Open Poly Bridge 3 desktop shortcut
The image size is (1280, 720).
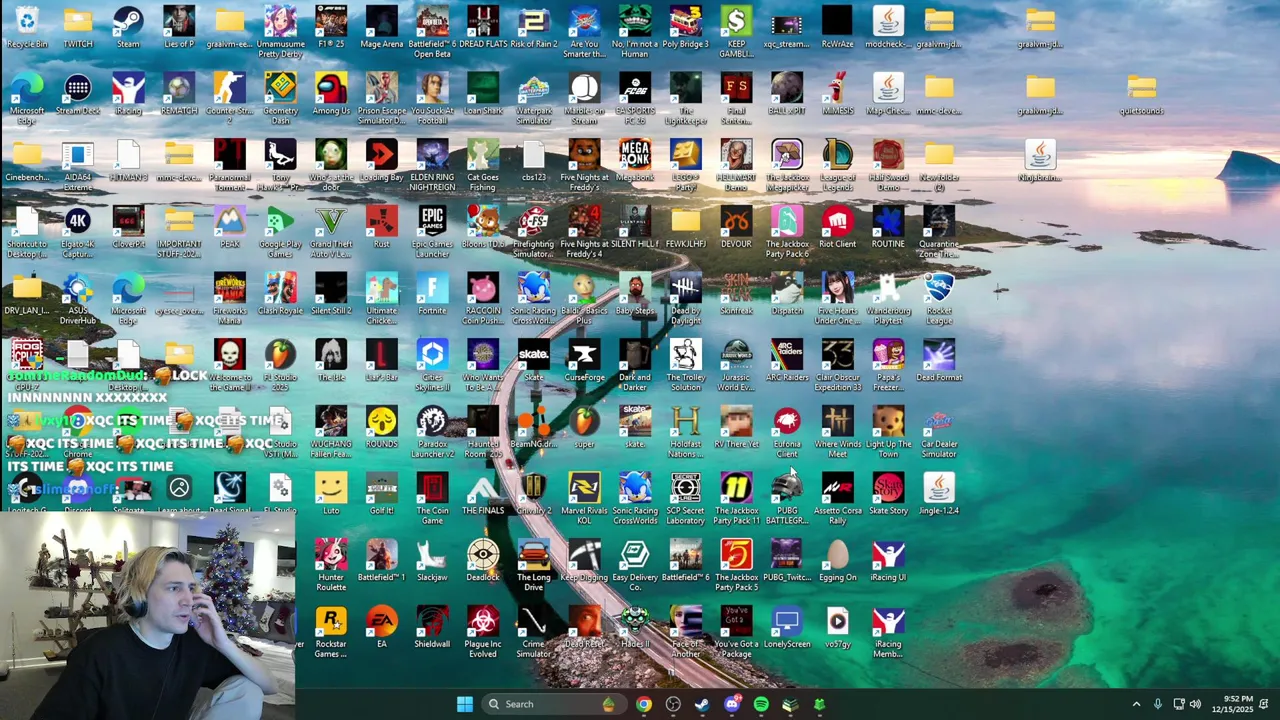(685, 27)
